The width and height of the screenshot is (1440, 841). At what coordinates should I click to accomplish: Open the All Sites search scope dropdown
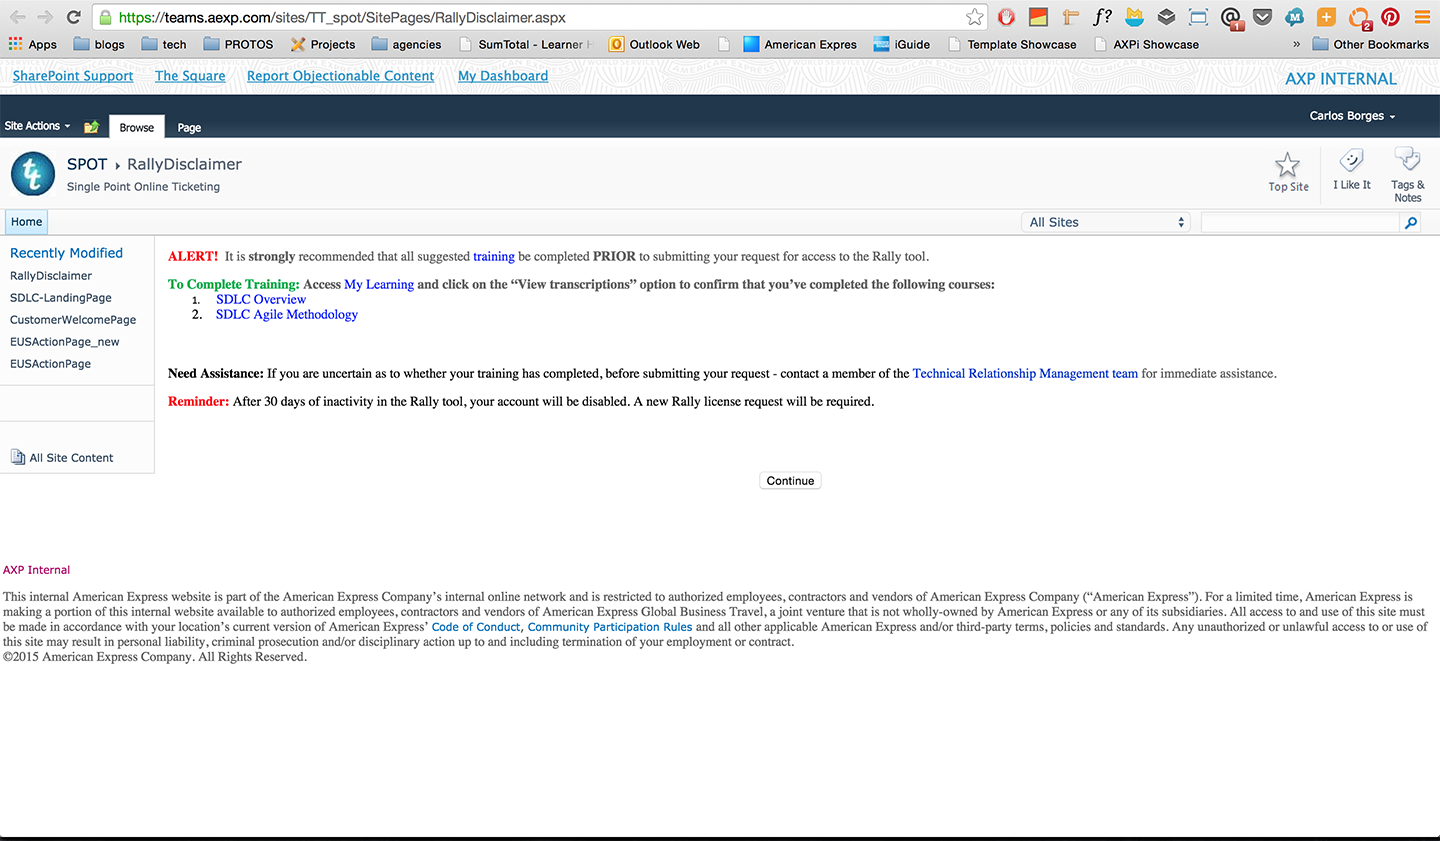1107,222
